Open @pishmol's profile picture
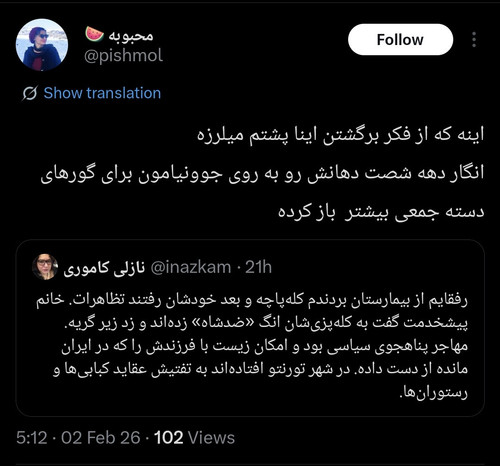 pyautogui.click(x=42, y=45)
